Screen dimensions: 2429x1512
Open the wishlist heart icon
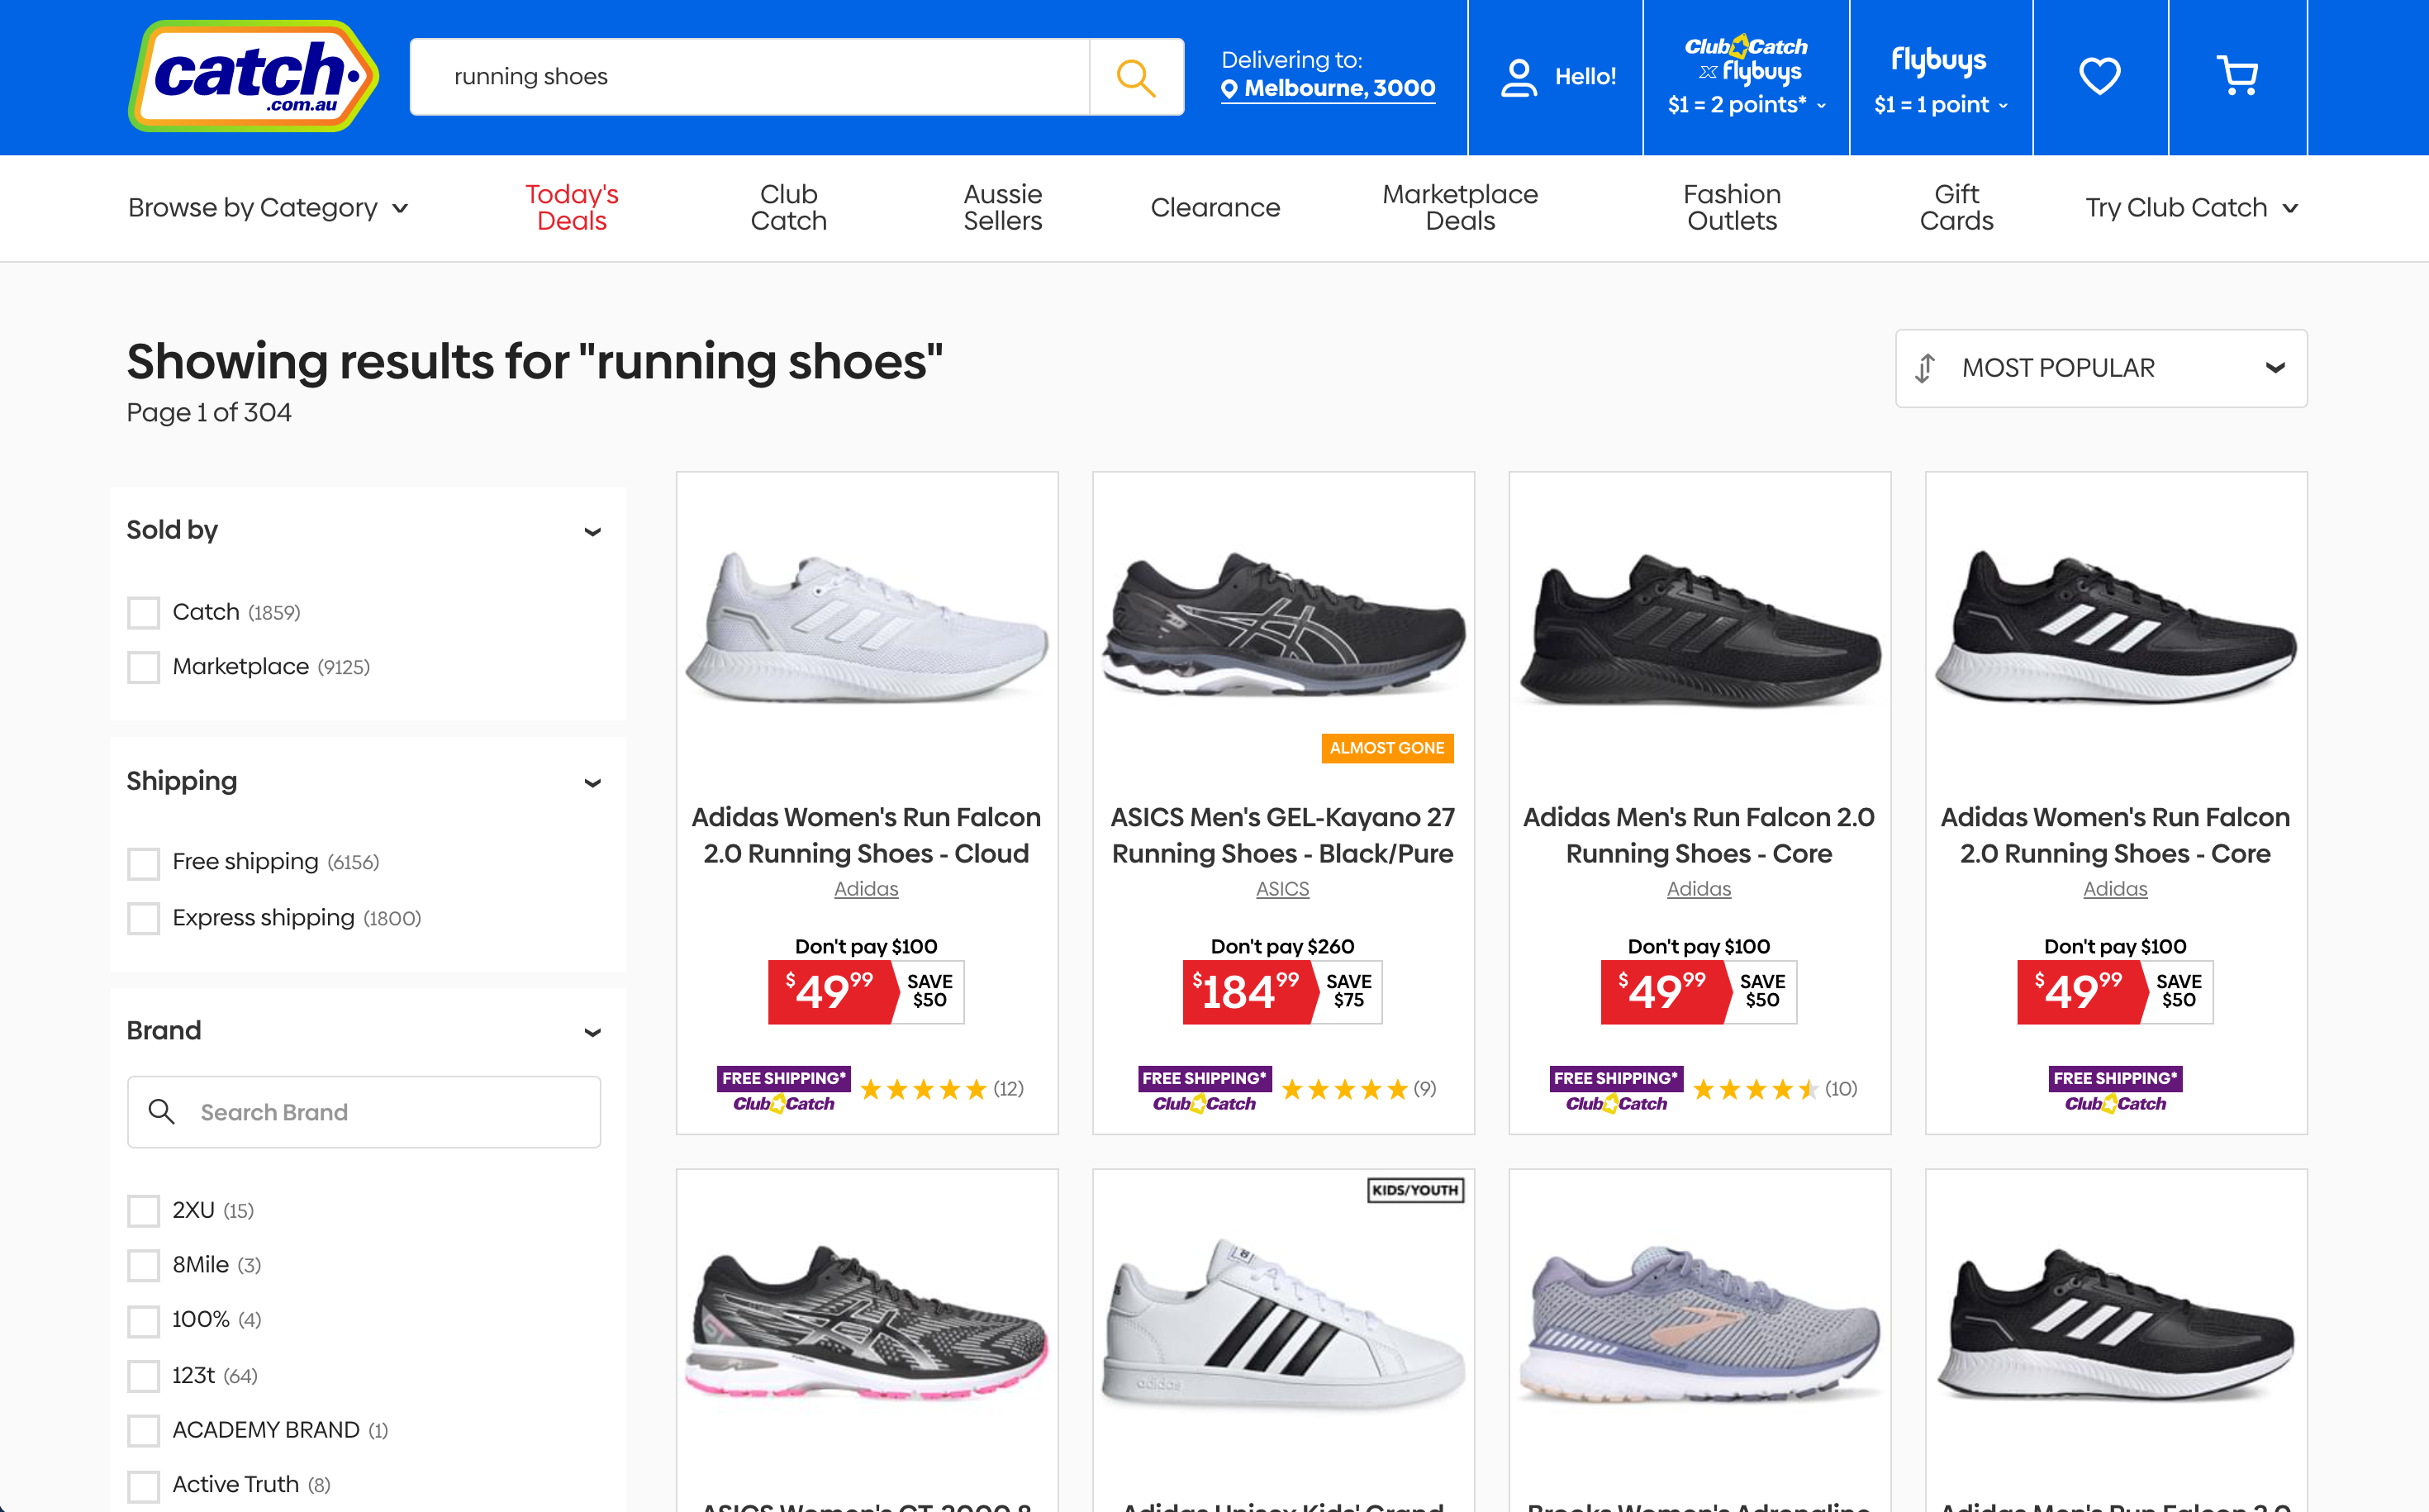2099,76
